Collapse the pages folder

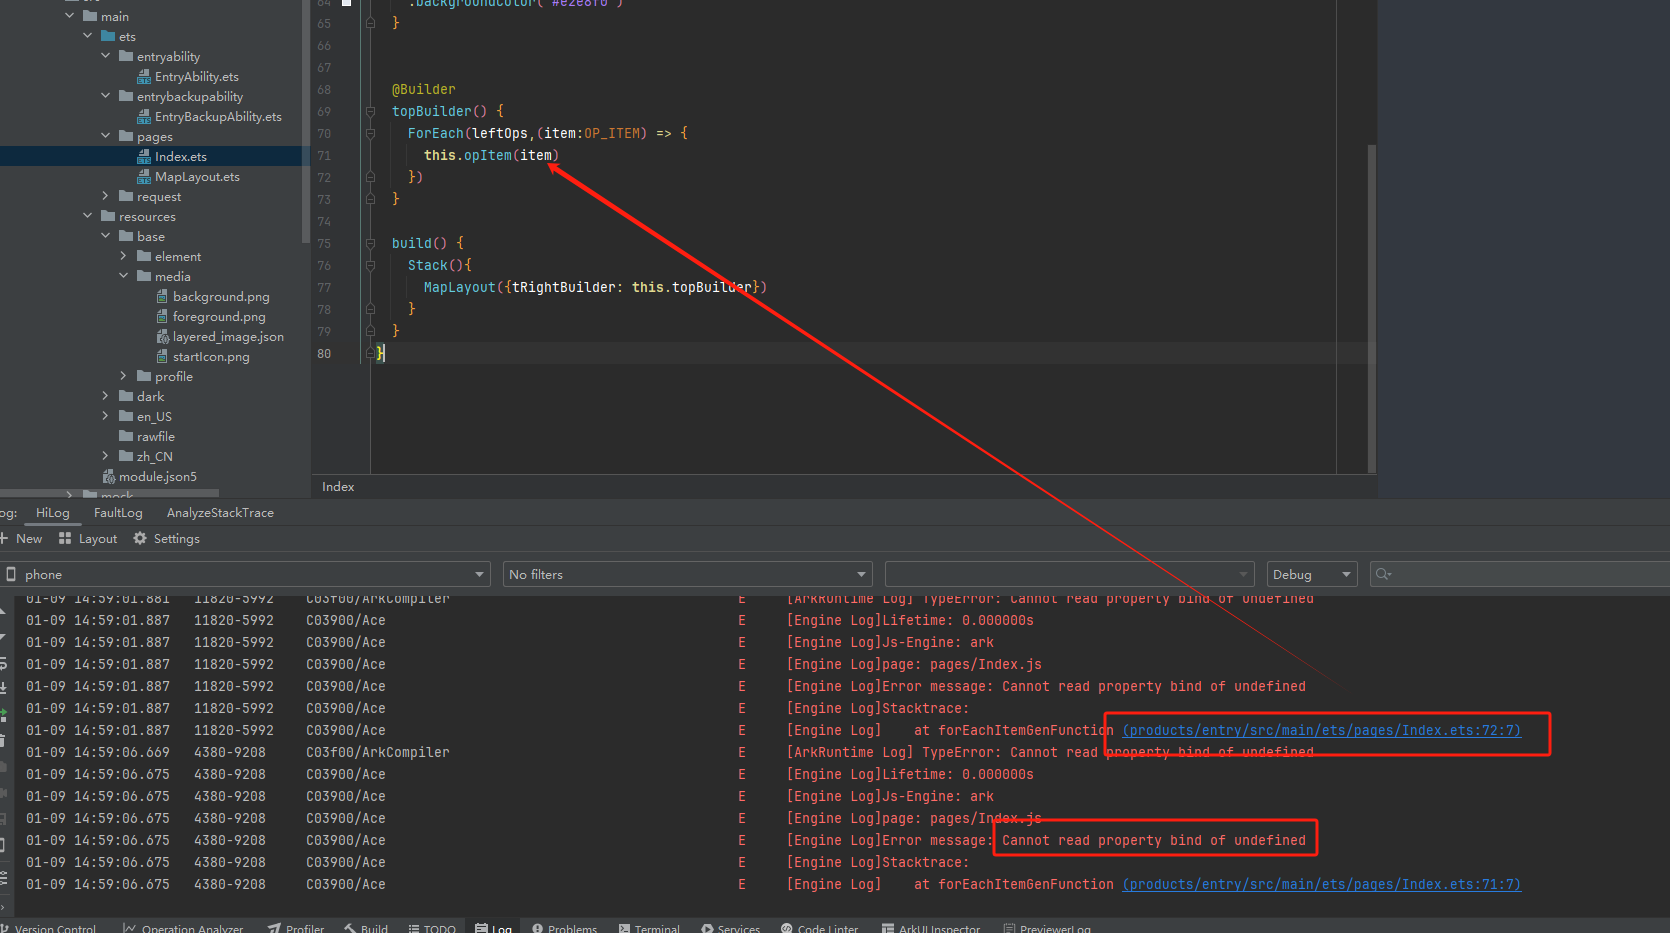pyautogui.click(x=105, y=136)
